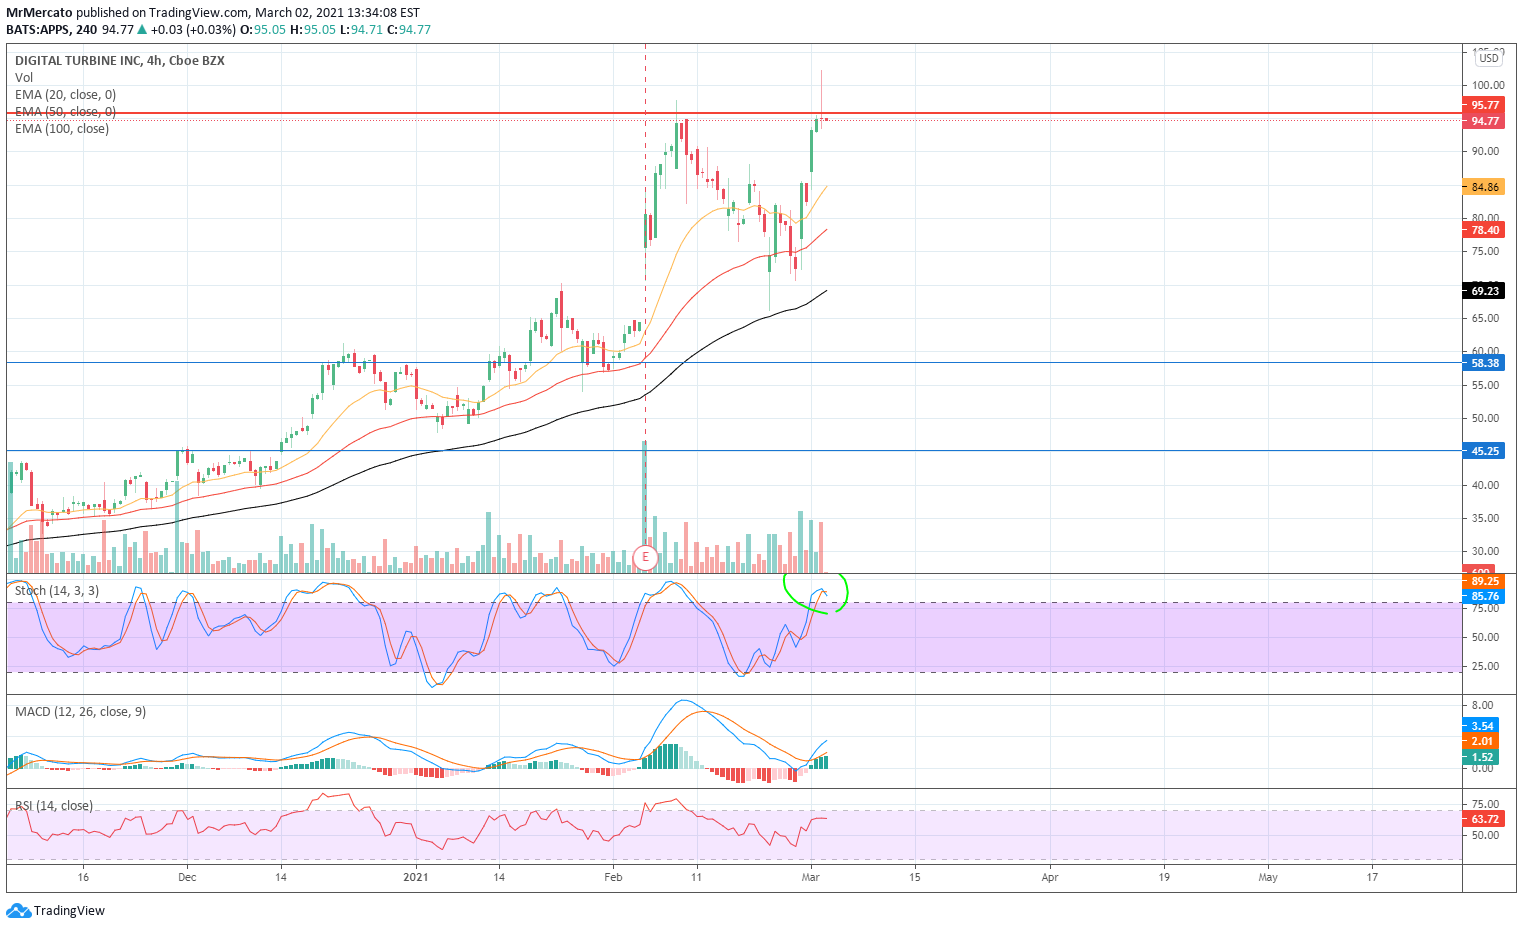Click the 8.00 tick on MACD axis
The image size is (1523, 929).
[x=1482, y=706]
